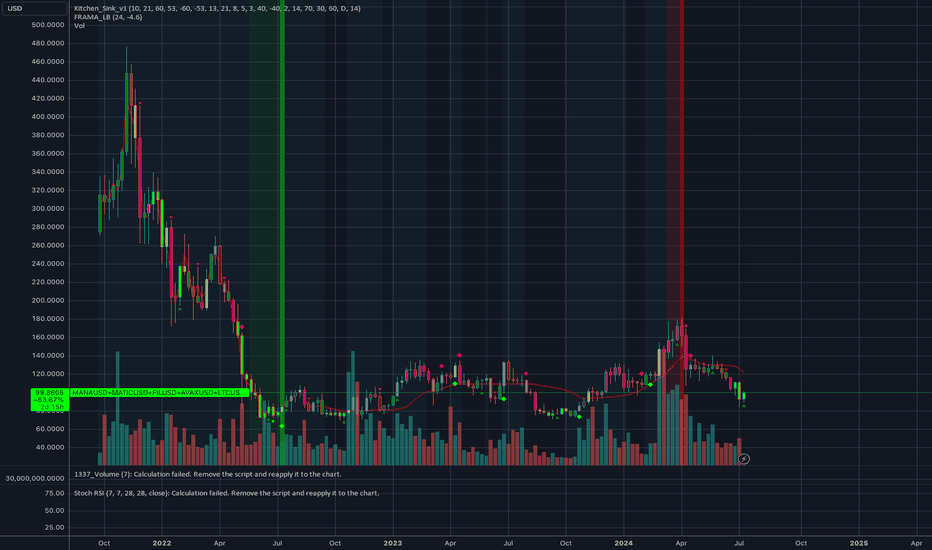Image resolution: width=932 pixels, height=550 pixels.
Task: Click the MANAUSD+MATICUSD+FILUSD symbol label
Action: point(158,392)
